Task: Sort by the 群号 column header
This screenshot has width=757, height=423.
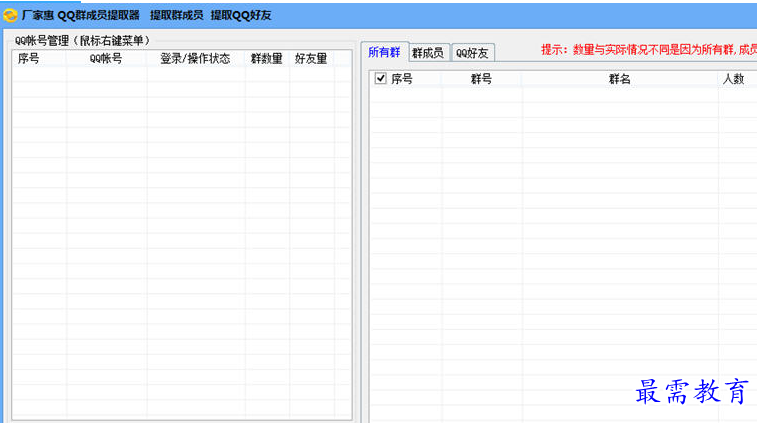Action: coord(481,79)
